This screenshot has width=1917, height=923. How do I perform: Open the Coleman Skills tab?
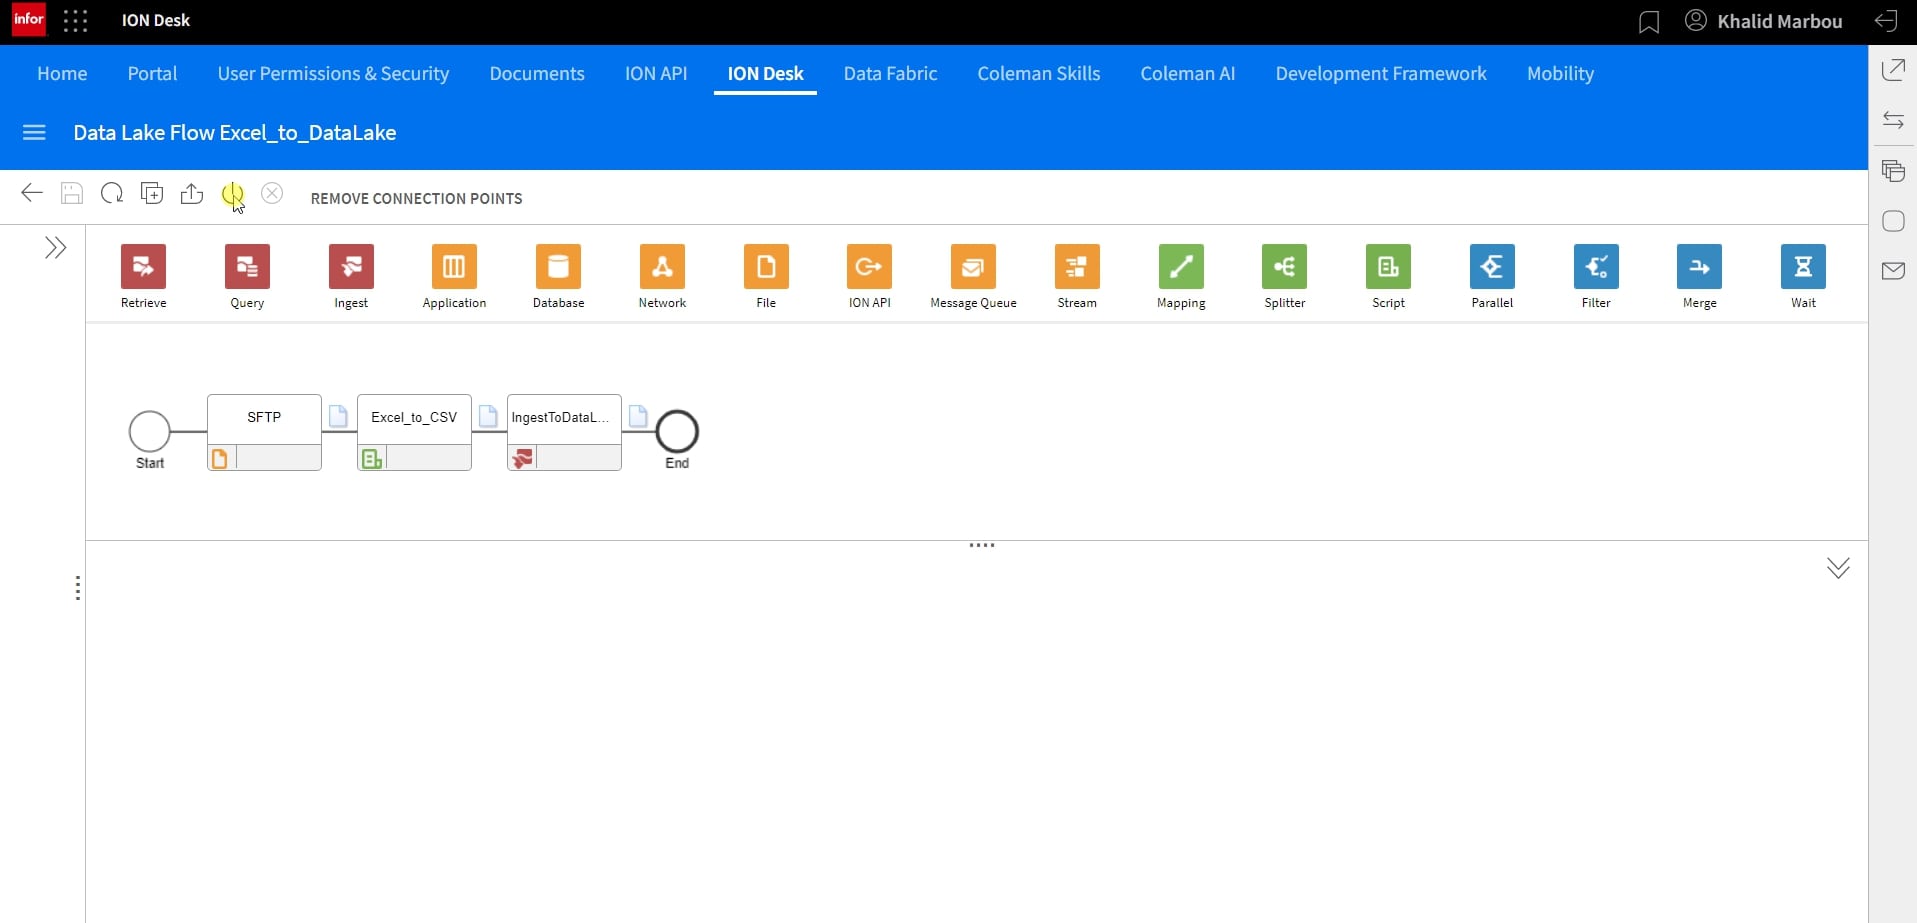tap(1039, 74)
